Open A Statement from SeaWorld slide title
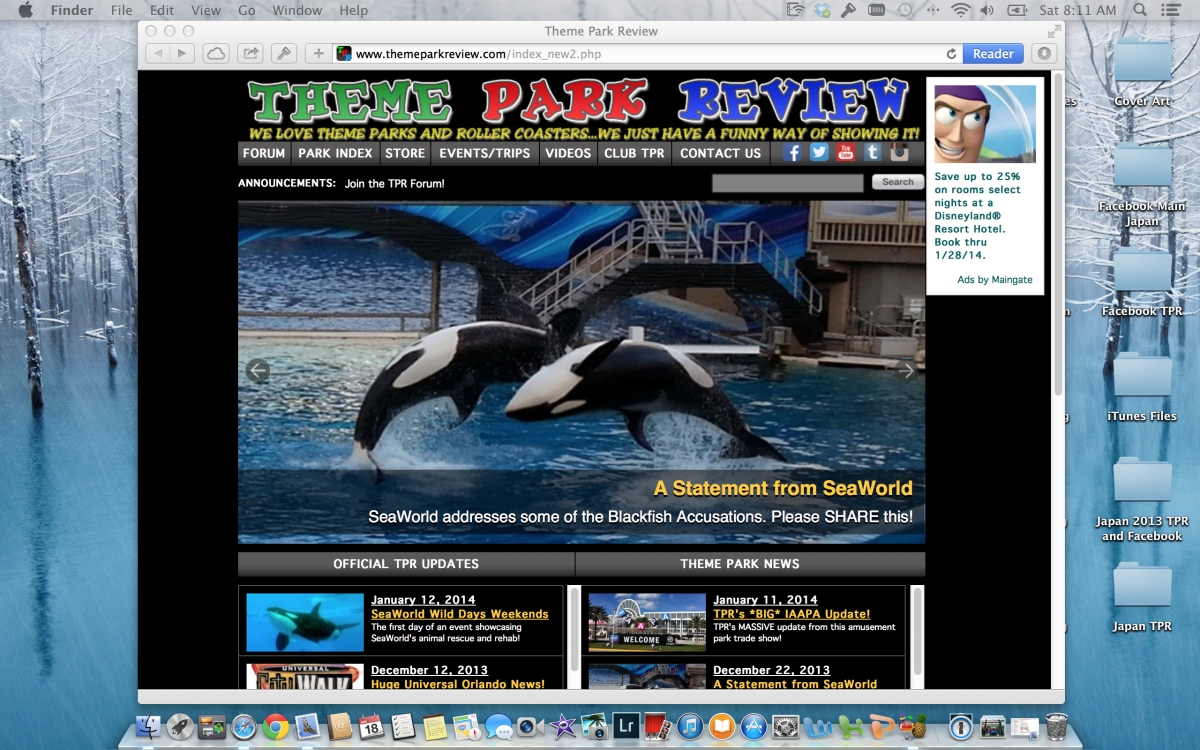This screenshot has height=750, width=1200. (x=783, y=489)
